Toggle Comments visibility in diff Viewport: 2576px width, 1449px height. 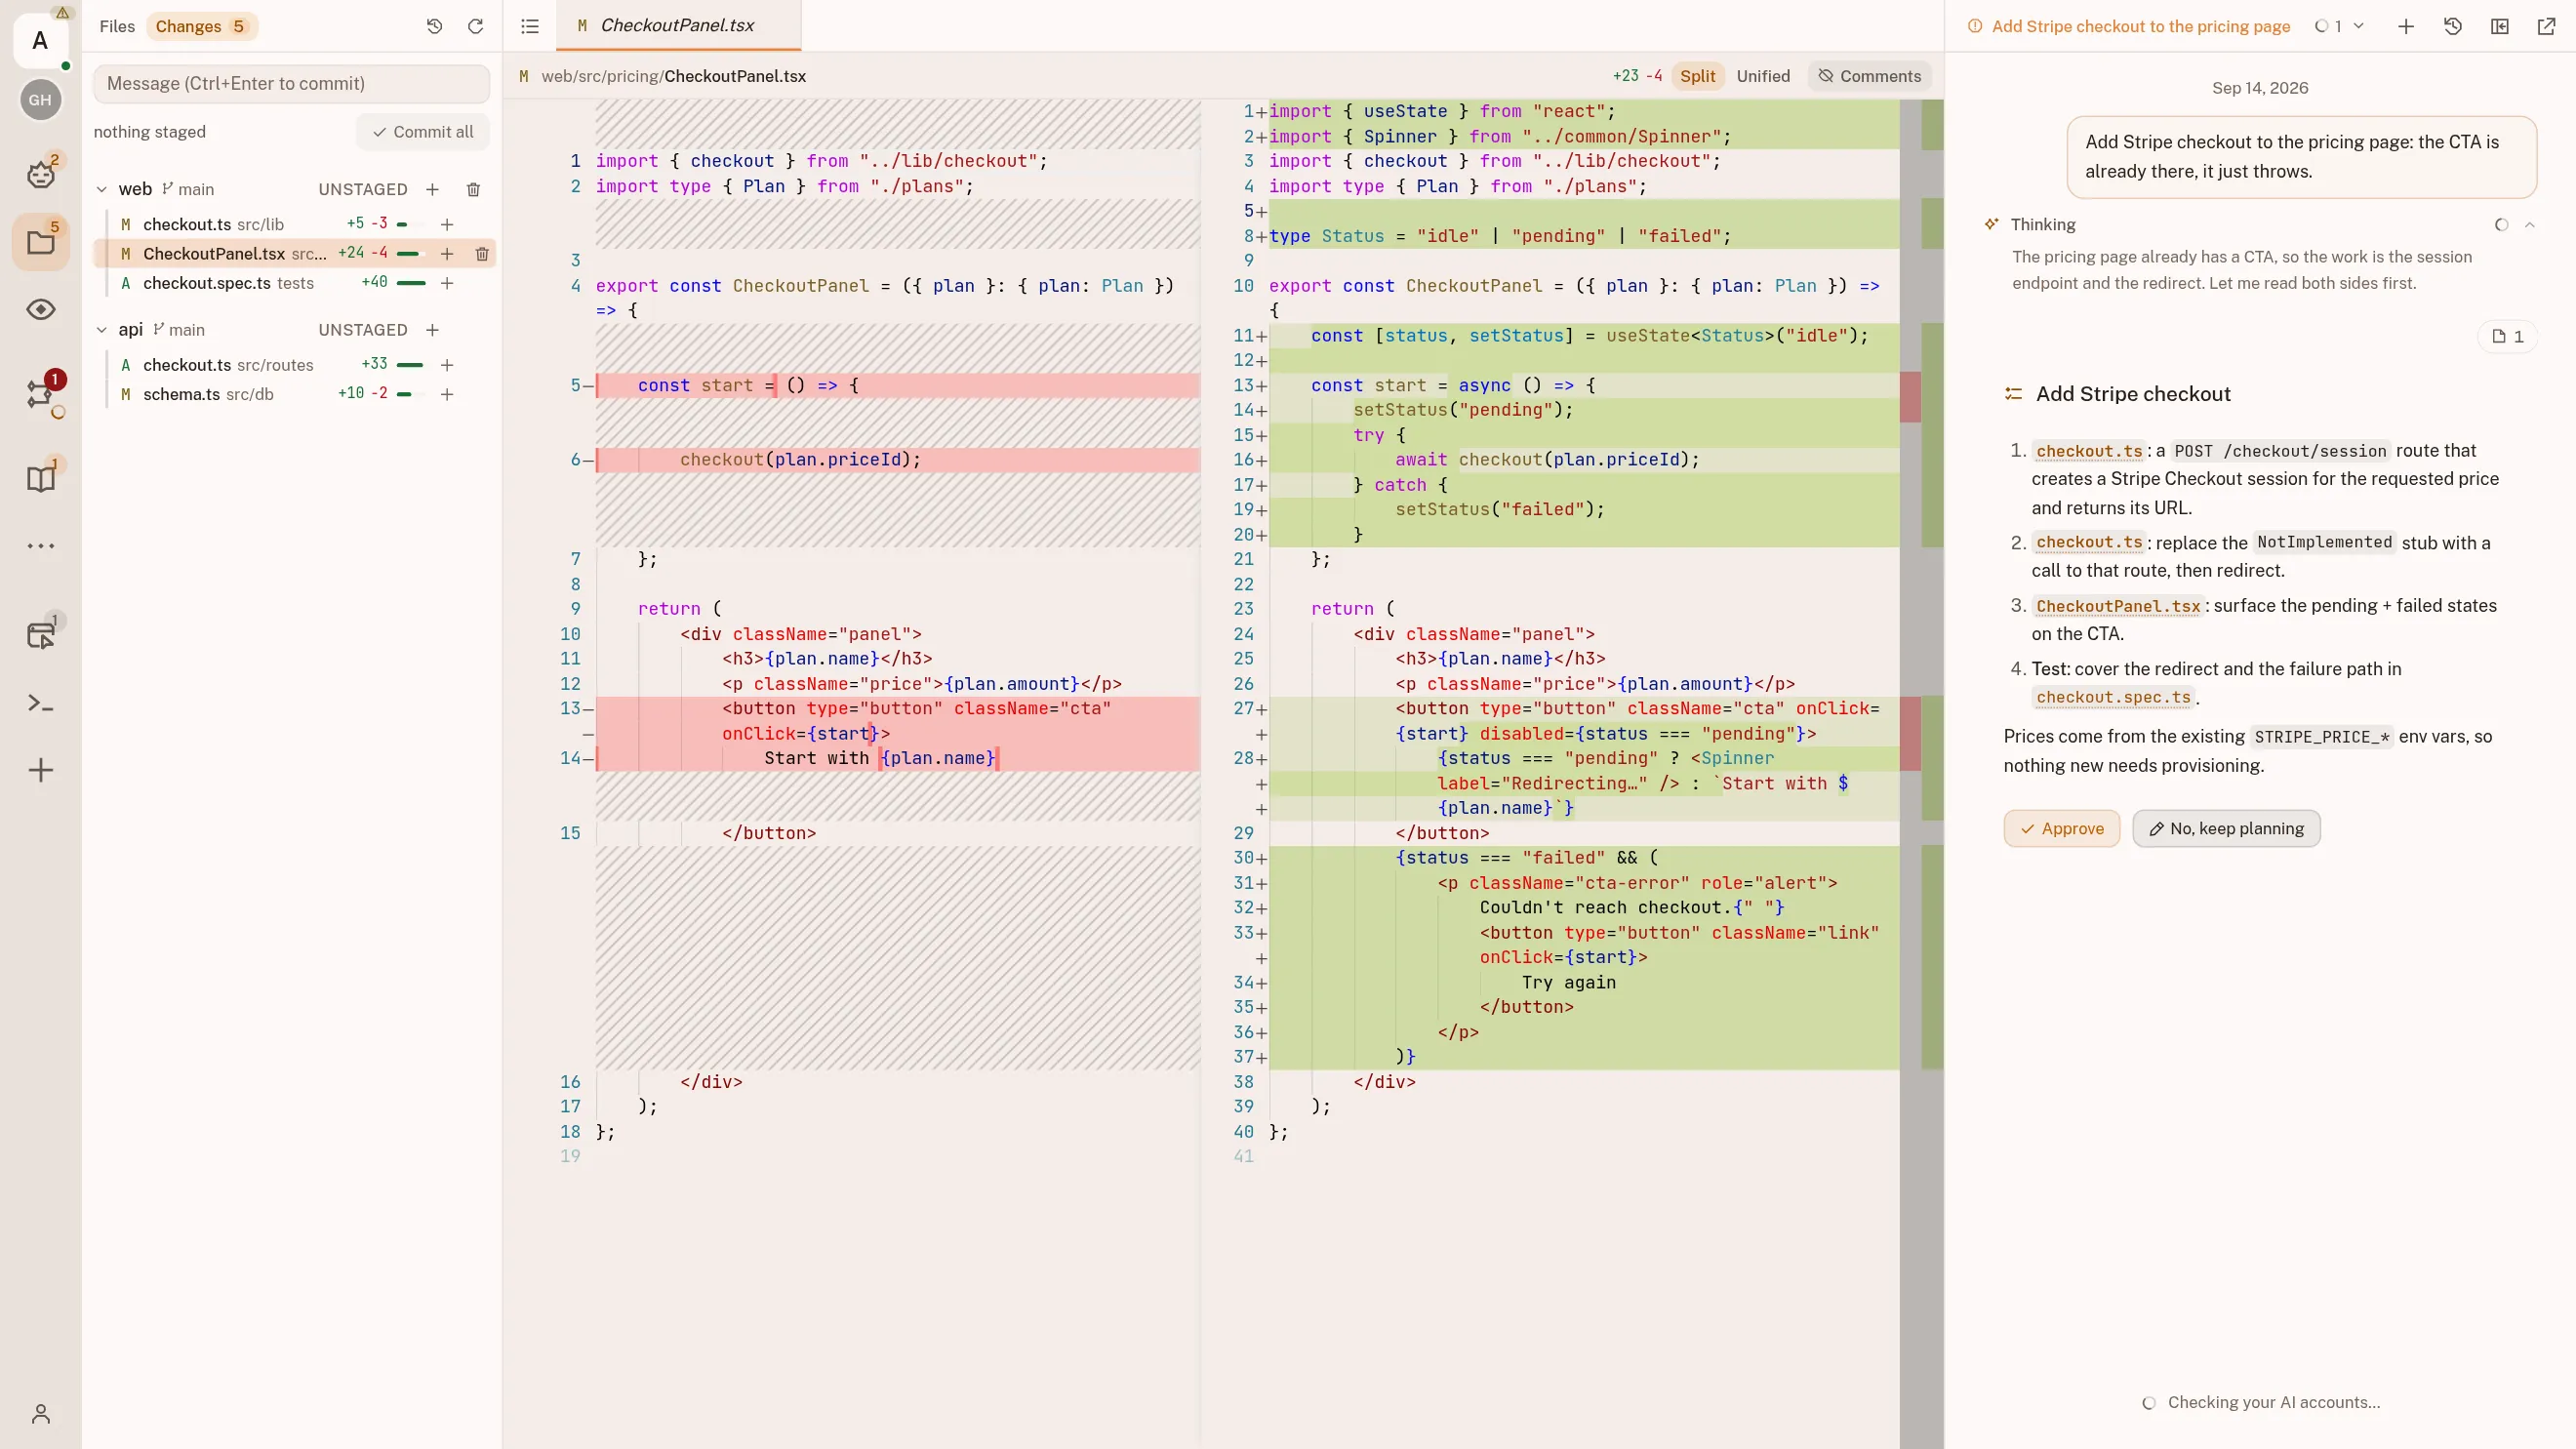pyautogui.click(x=1869, y=76)
